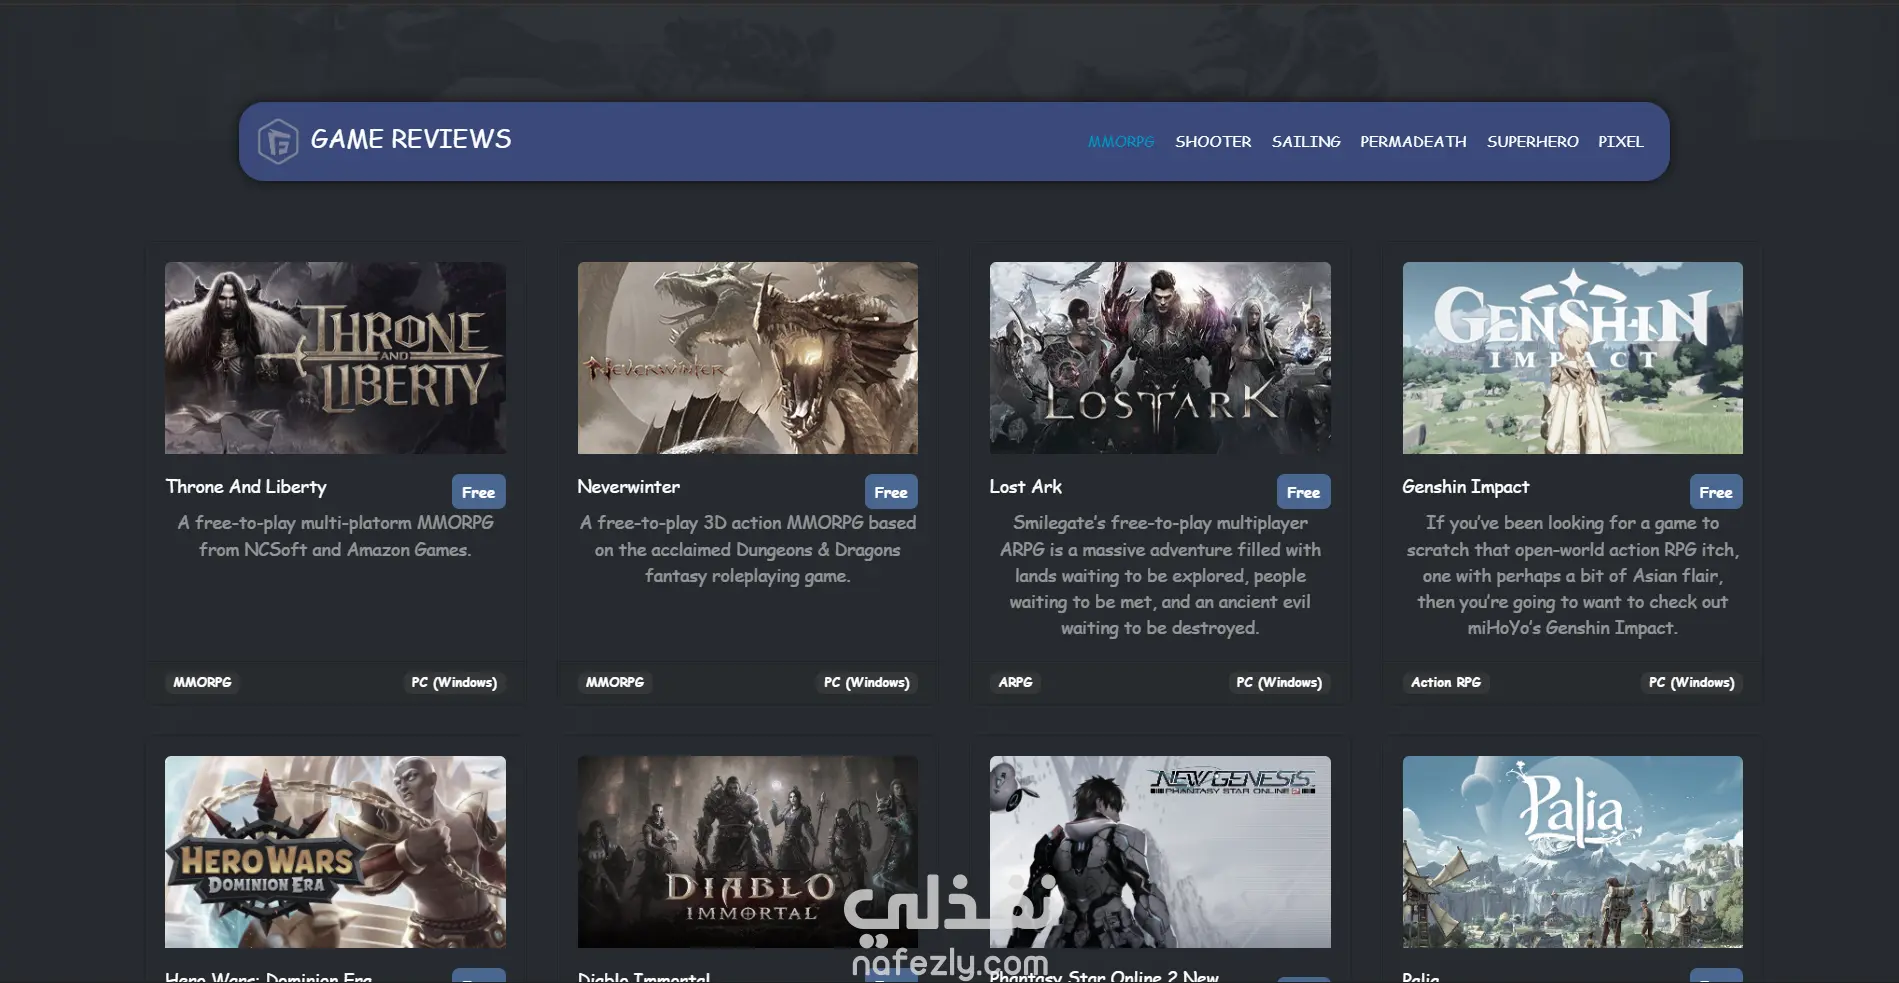The height and width of the screenshot is (983, 1899).
Task: Open the Neverwinter cover image
Action: [x=748, y=358]
